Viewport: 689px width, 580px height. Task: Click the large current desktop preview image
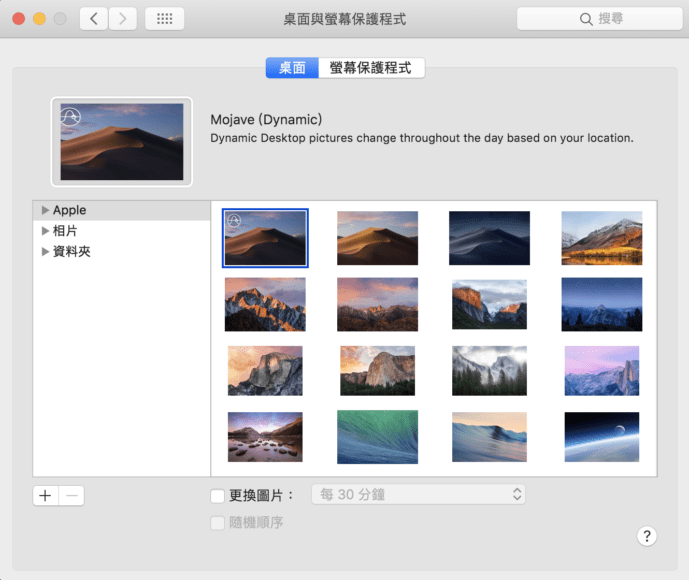point(122,141)
